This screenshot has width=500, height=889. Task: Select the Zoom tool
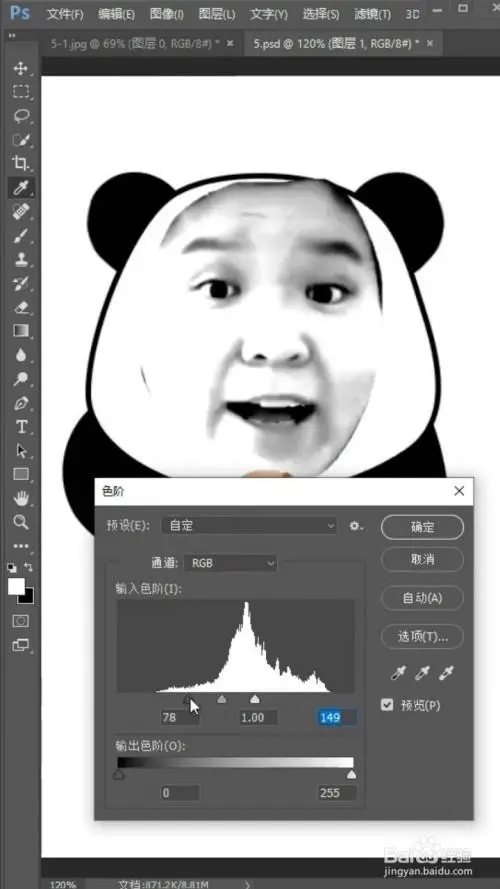20,522
